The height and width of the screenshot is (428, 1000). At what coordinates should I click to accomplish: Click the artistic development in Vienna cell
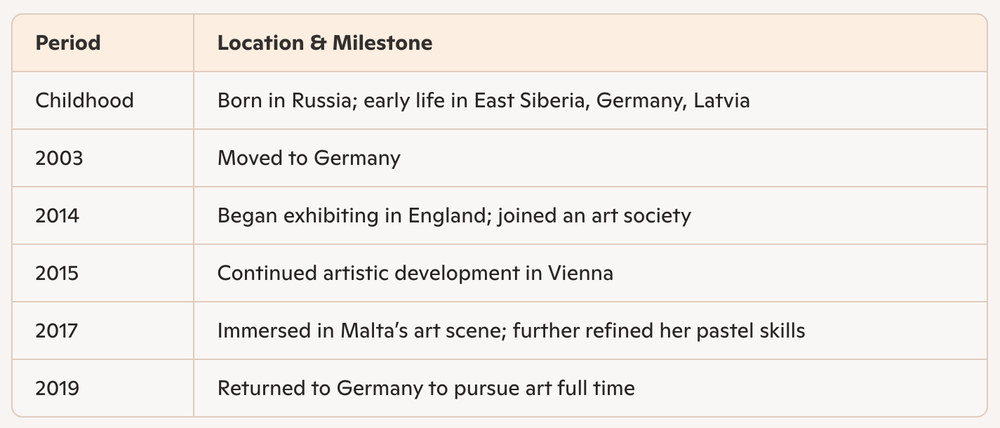point(591,272)
